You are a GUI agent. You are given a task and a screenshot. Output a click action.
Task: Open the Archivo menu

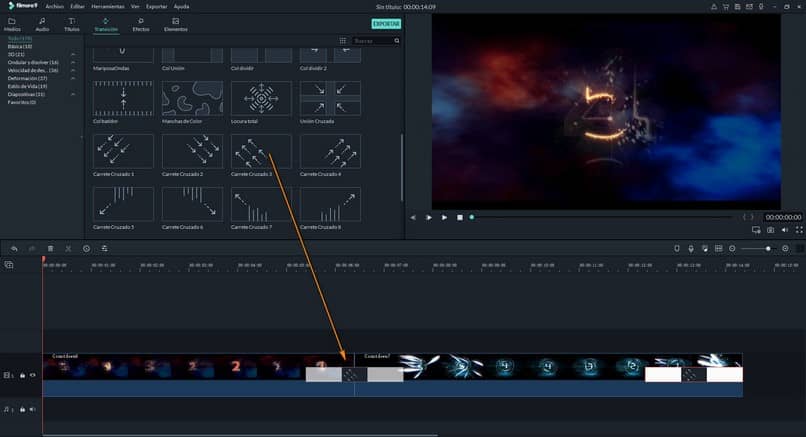(x=54, y=7)
